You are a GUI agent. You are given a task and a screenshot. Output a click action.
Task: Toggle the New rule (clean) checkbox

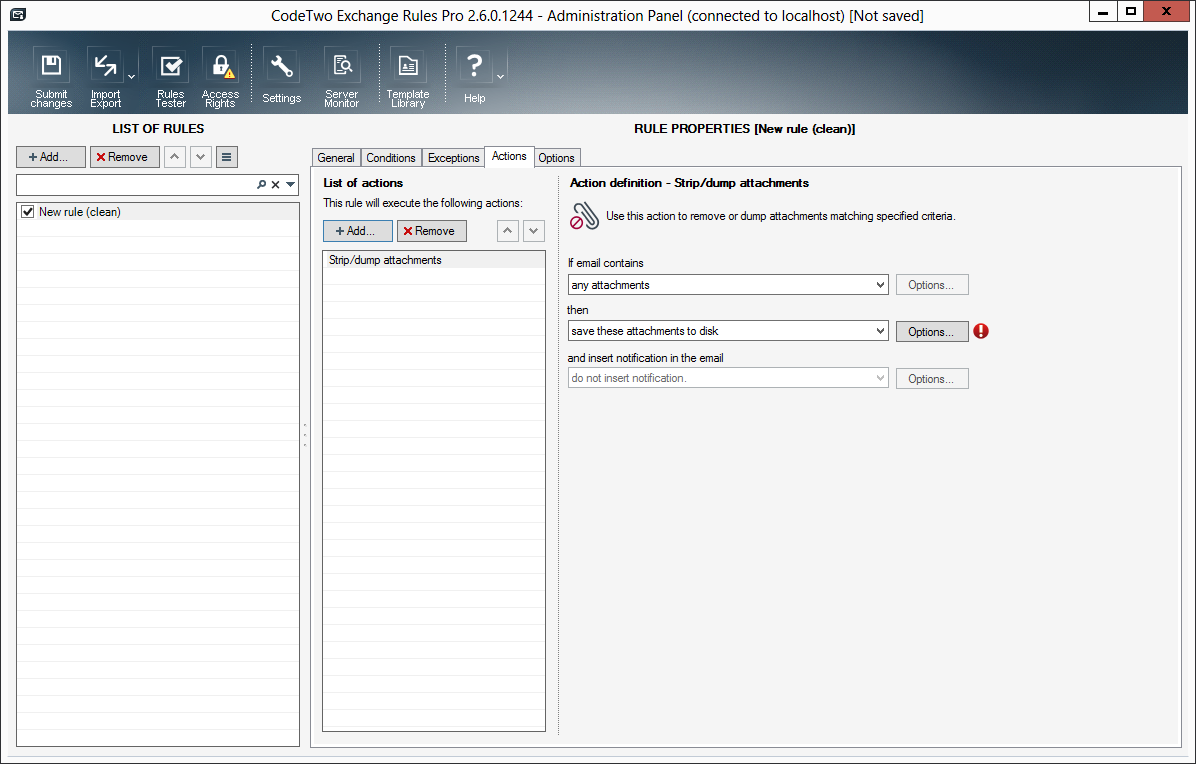point(27,212)
